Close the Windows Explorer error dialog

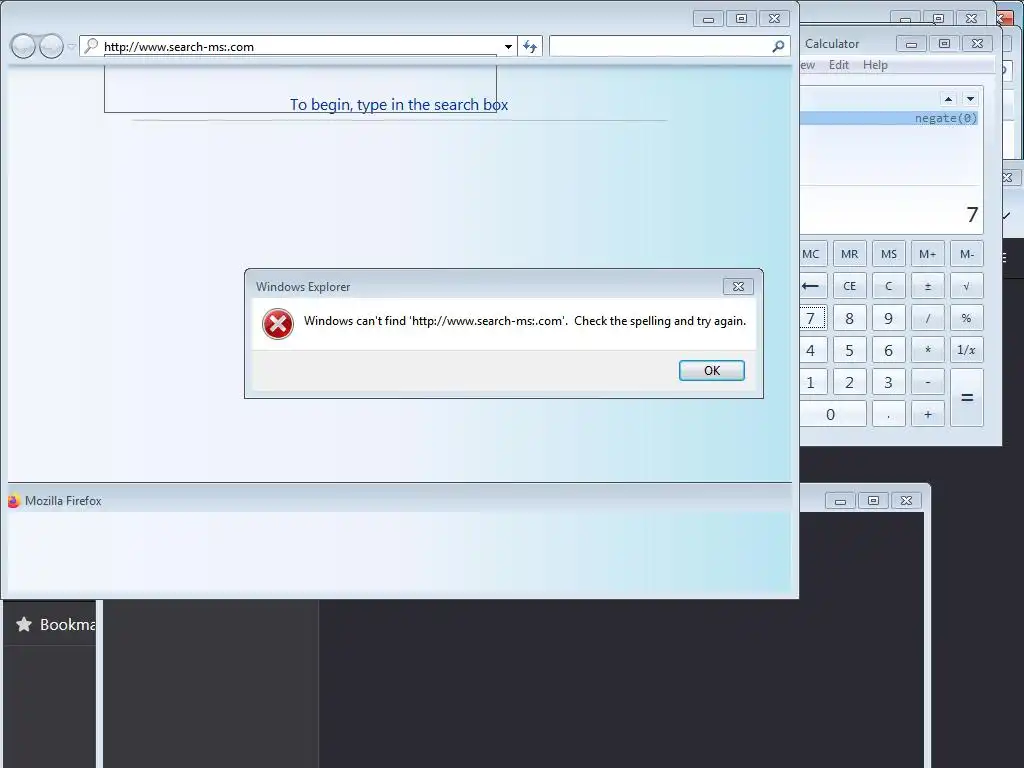(738, 286)
